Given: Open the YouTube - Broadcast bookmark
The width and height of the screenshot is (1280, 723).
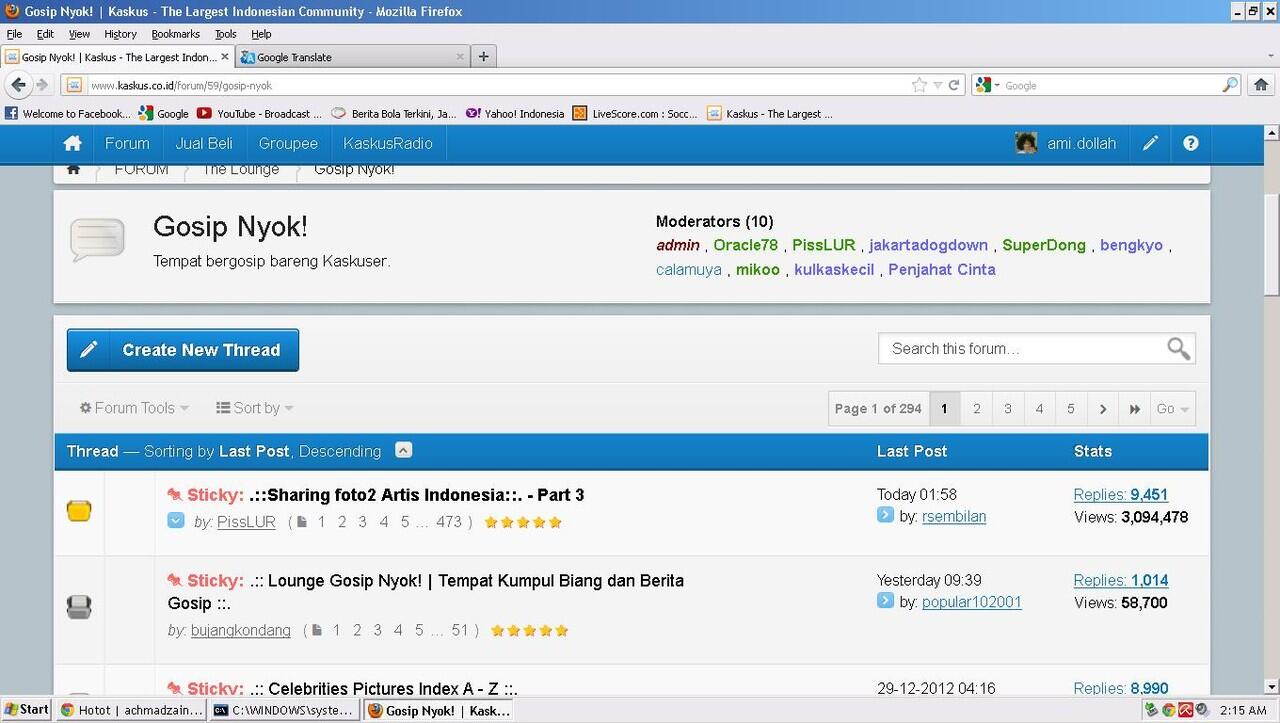Looking at the screenshot, I should click(x=260, y=114).
